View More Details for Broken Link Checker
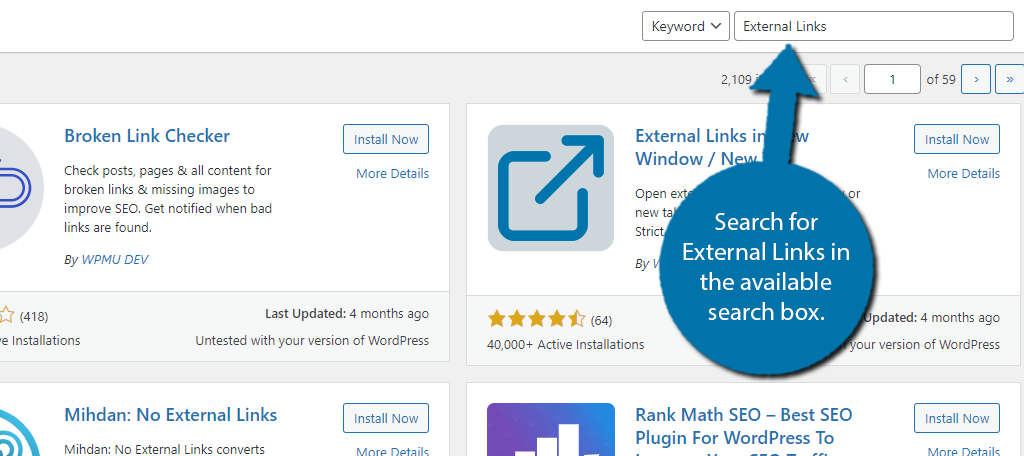This screenshot has width=1024, height=456. click(x=392, y=173)
